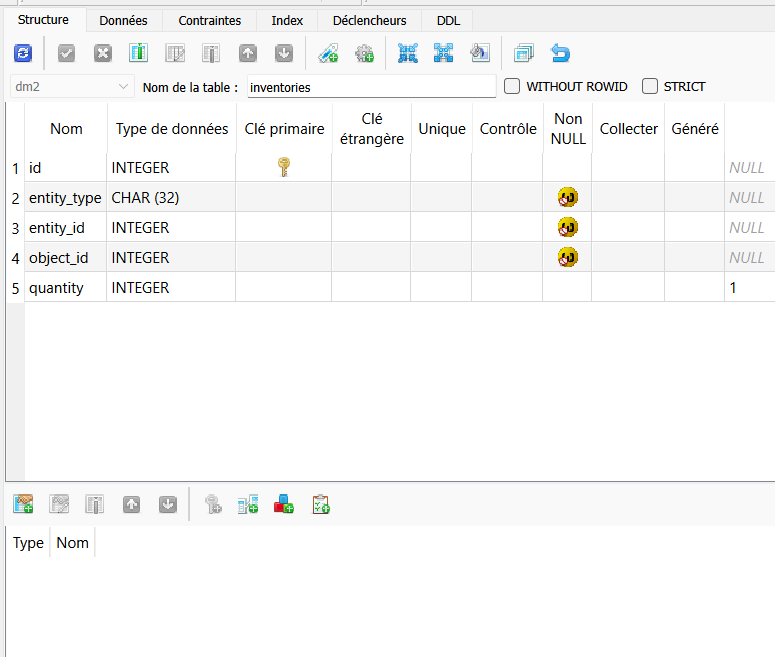Switch to the Données tab
Image resolution: width=775 pixels, height=657 pixels.
[x=123, y=20]
